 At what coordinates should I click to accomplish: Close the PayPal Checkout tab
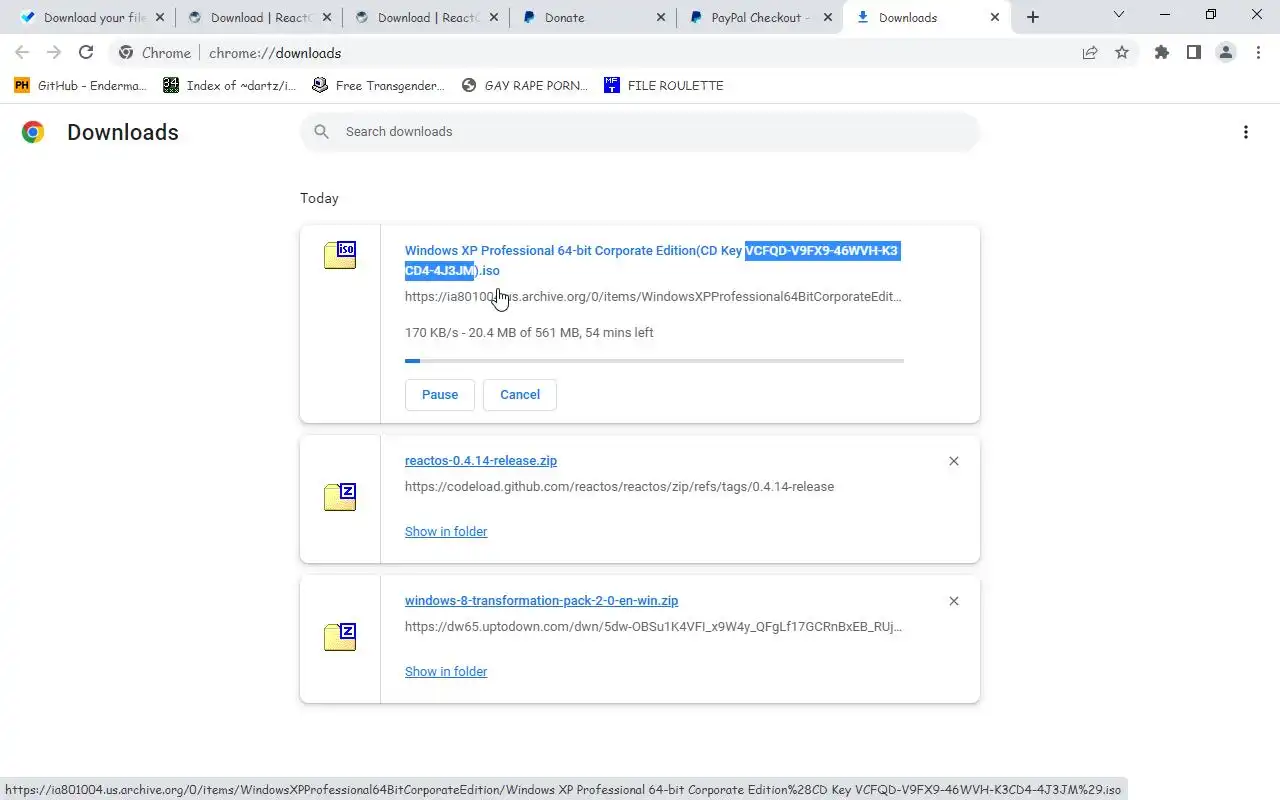coord(827,17)
